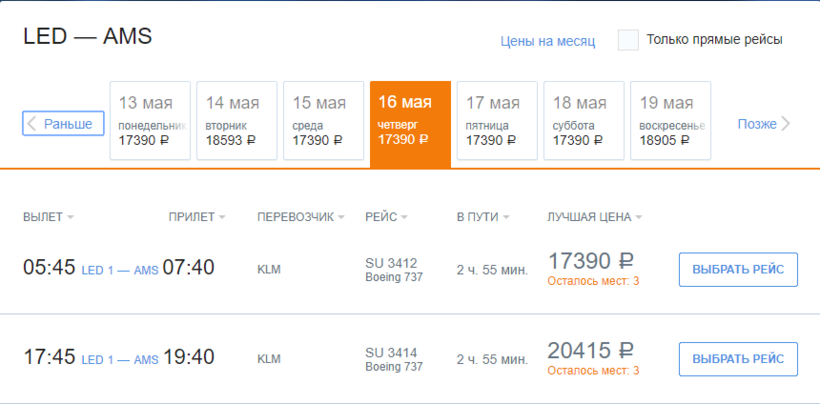This screenshot has width=820, height=404.
Task: Sort by 'В пути' duration
Action: pos(482,217)
